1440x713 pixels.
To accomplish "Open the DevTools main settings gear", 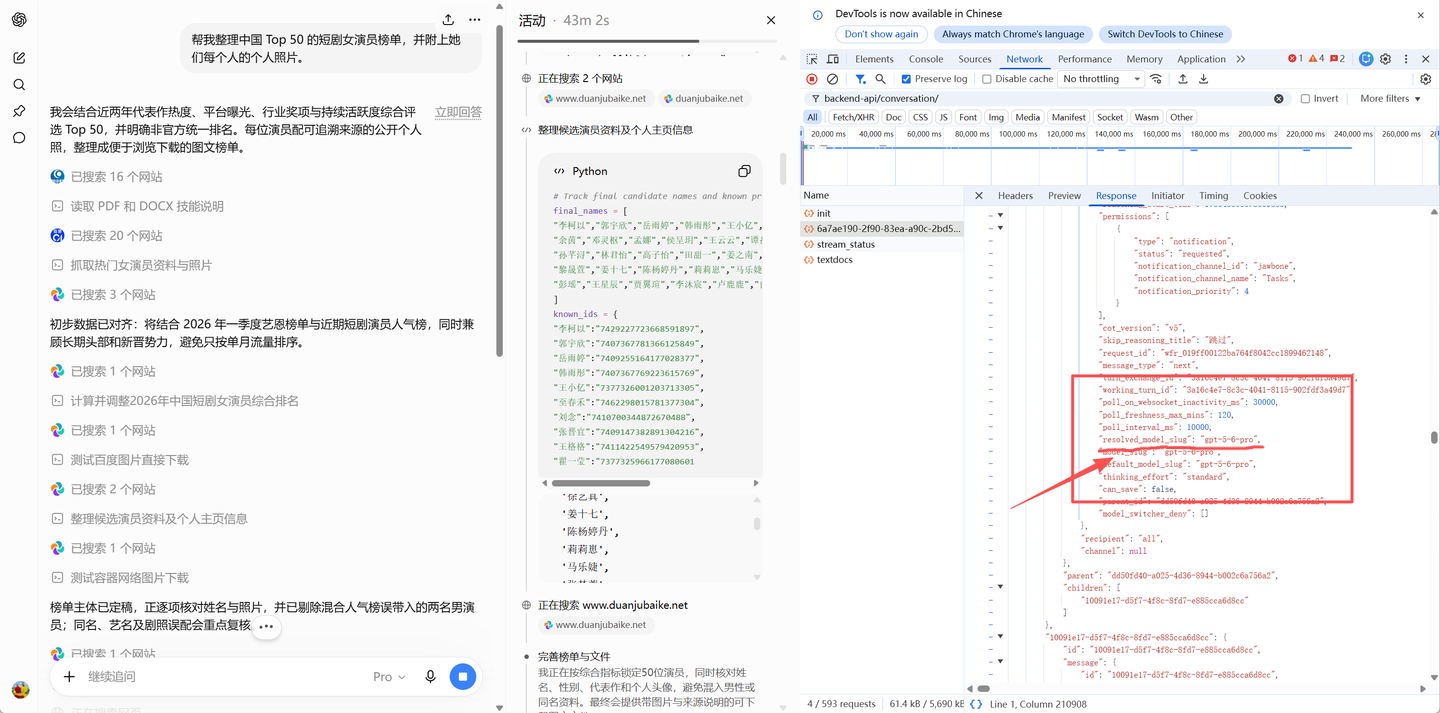I will click(1386, 59).
